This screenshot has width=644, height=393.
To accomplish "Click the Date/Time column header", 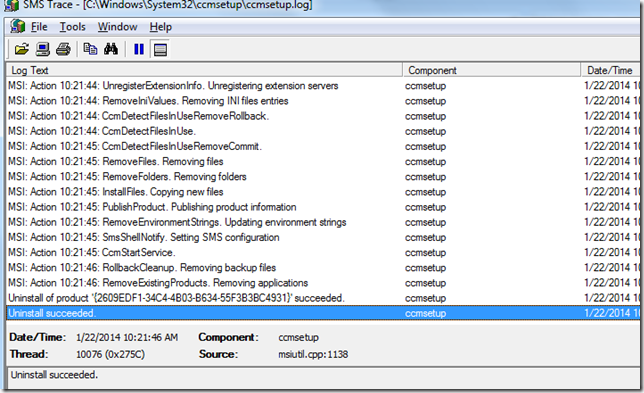I will tap(611, 70).
